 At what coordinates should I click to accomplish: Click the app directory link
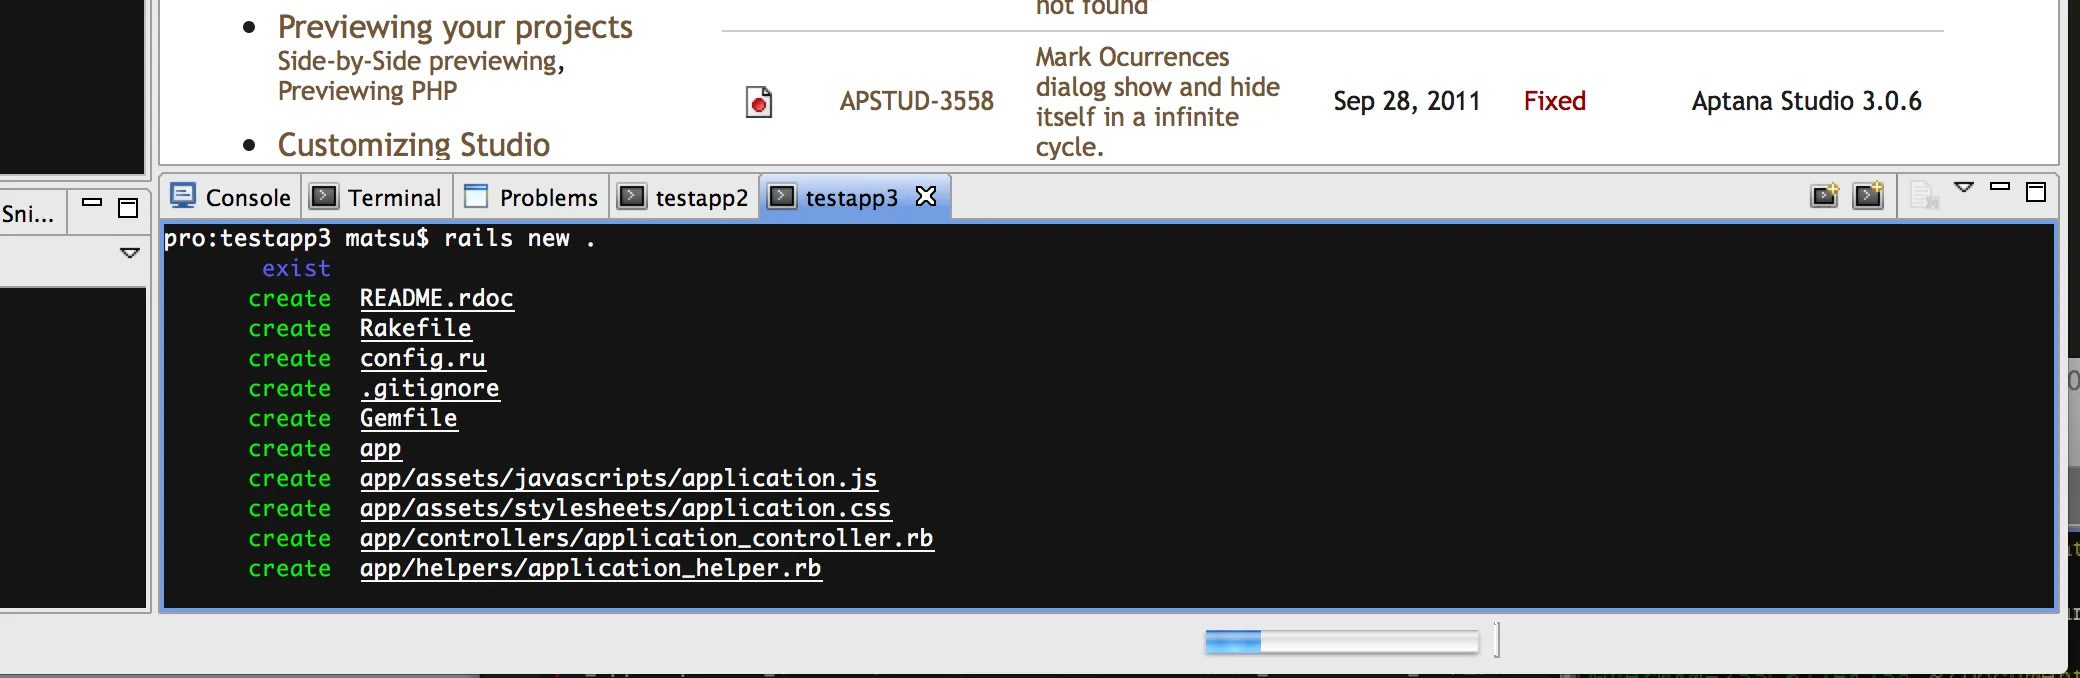381,449
